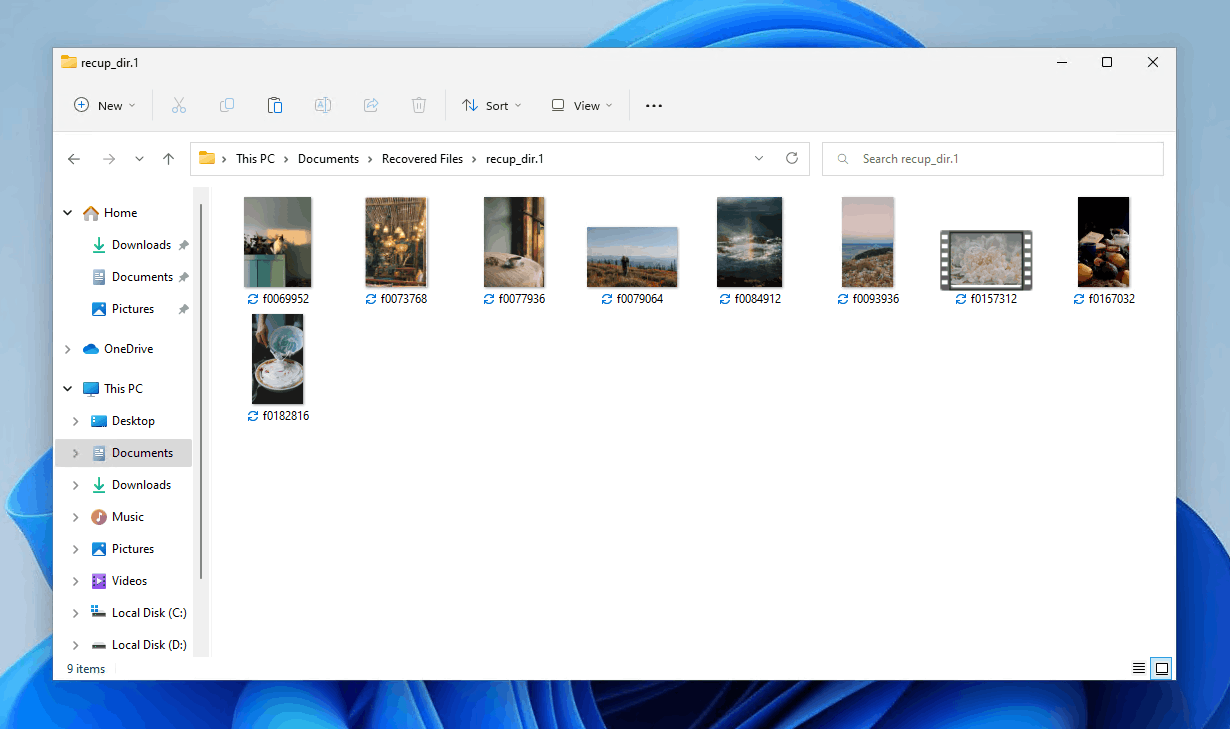
Task: Click the Delete trash bin icon
Action: [x=419, y=105]
